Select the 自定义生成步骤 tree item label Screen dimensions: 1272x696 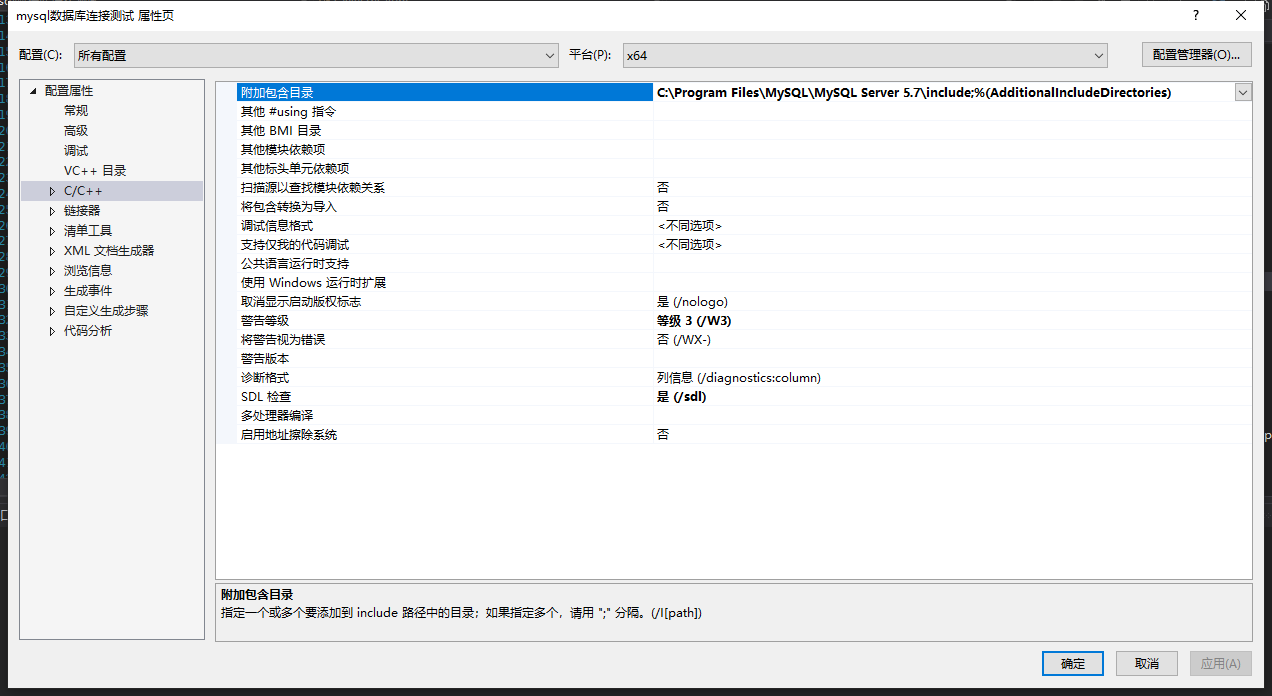click(x=106, y=310)
